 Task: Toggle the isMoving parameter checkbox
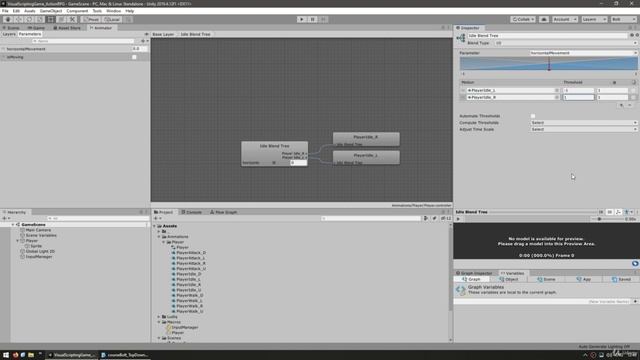pos(134,57)
